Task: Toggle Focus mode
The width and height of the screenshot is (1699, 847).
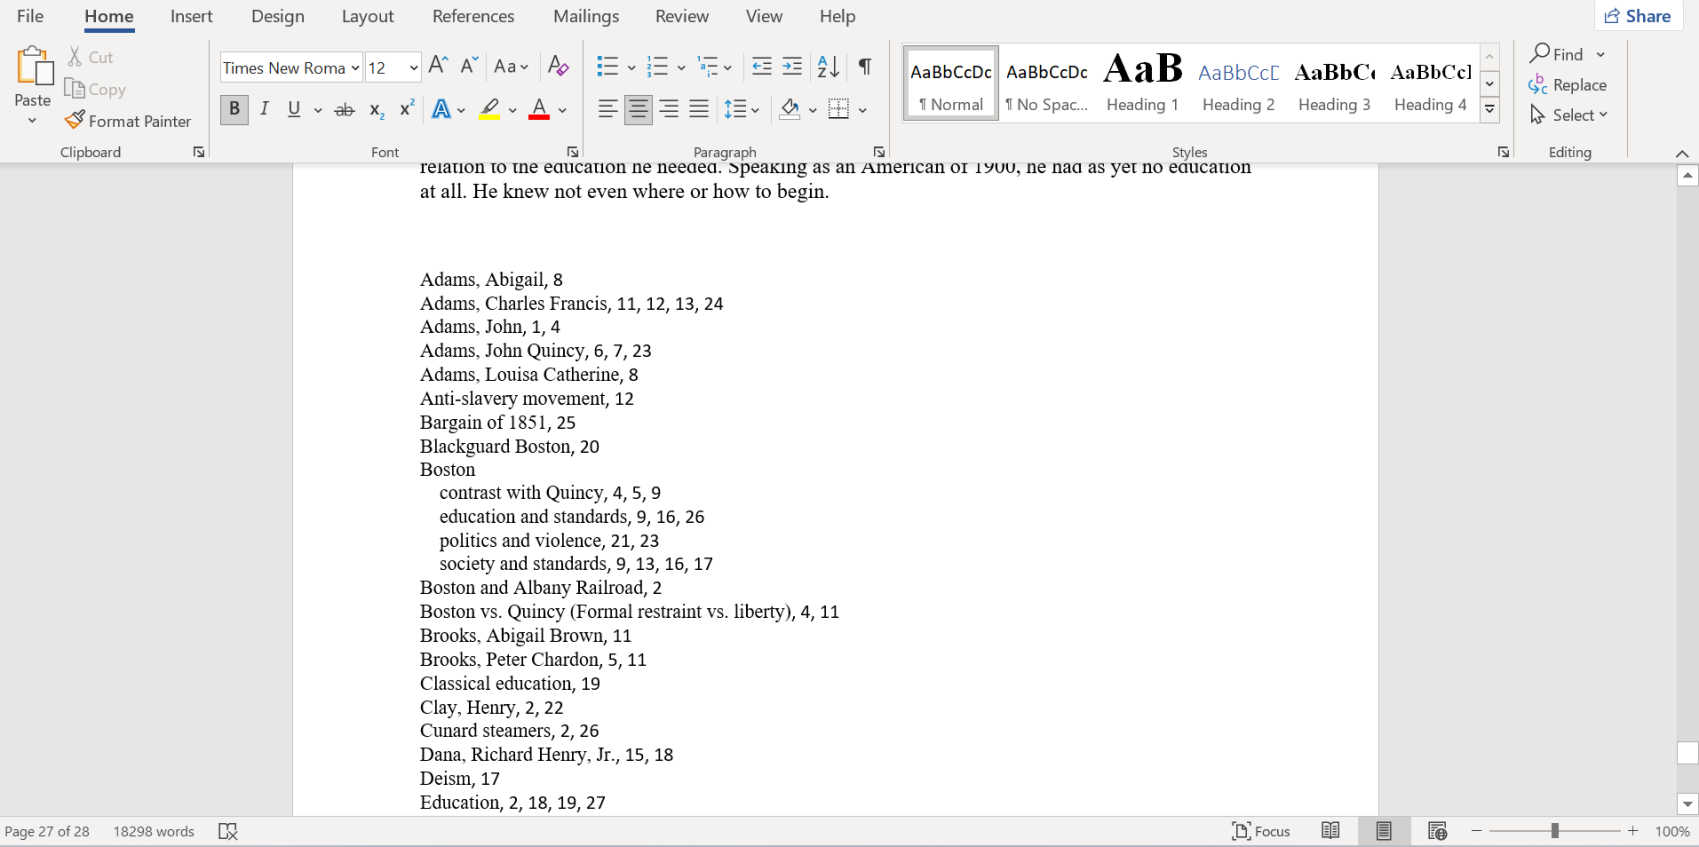Action: tap(1261, 831)
